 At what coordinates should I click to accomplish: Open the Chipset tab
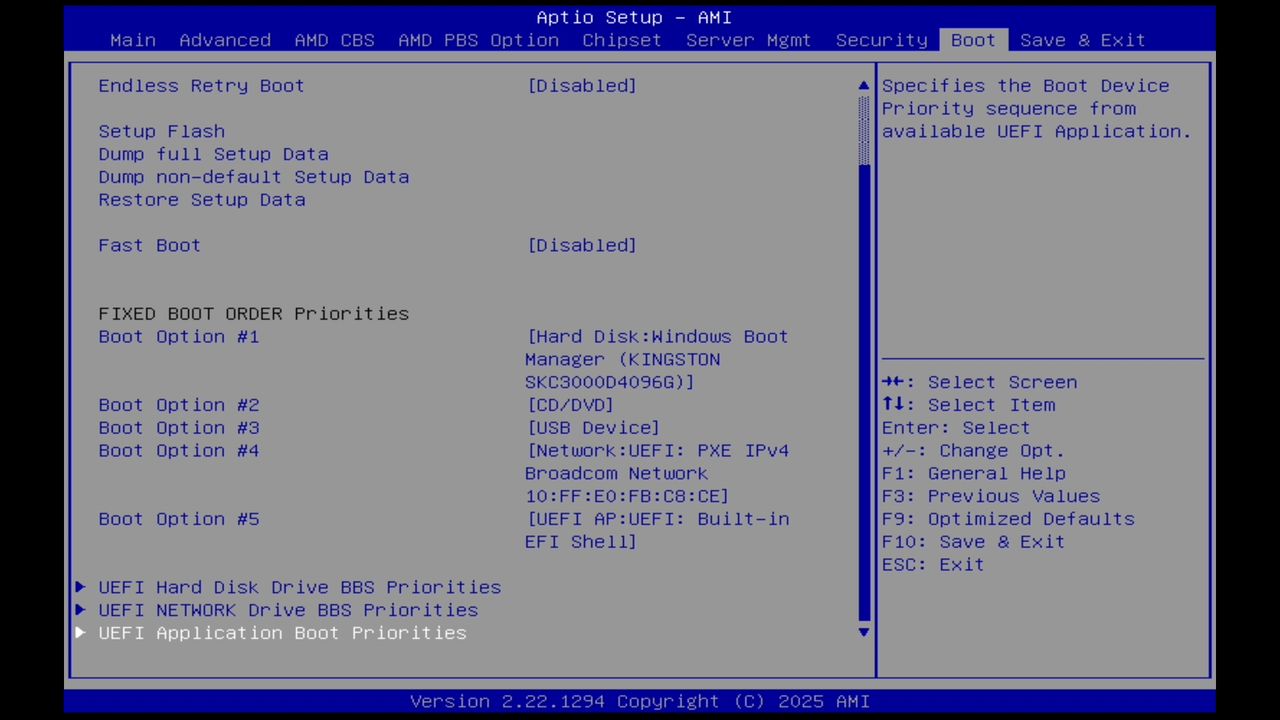621,40
